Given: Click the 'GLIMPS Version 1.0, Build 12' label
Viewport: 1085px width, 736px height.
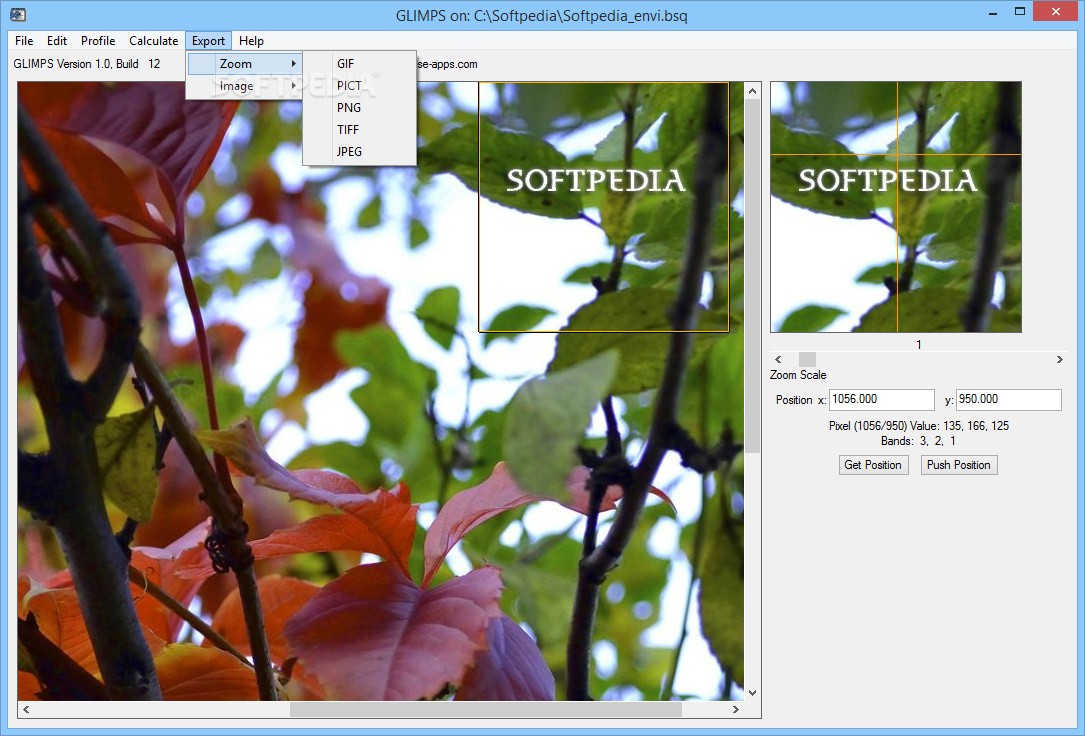Looking at the screenshot, I should pos(86,64).
